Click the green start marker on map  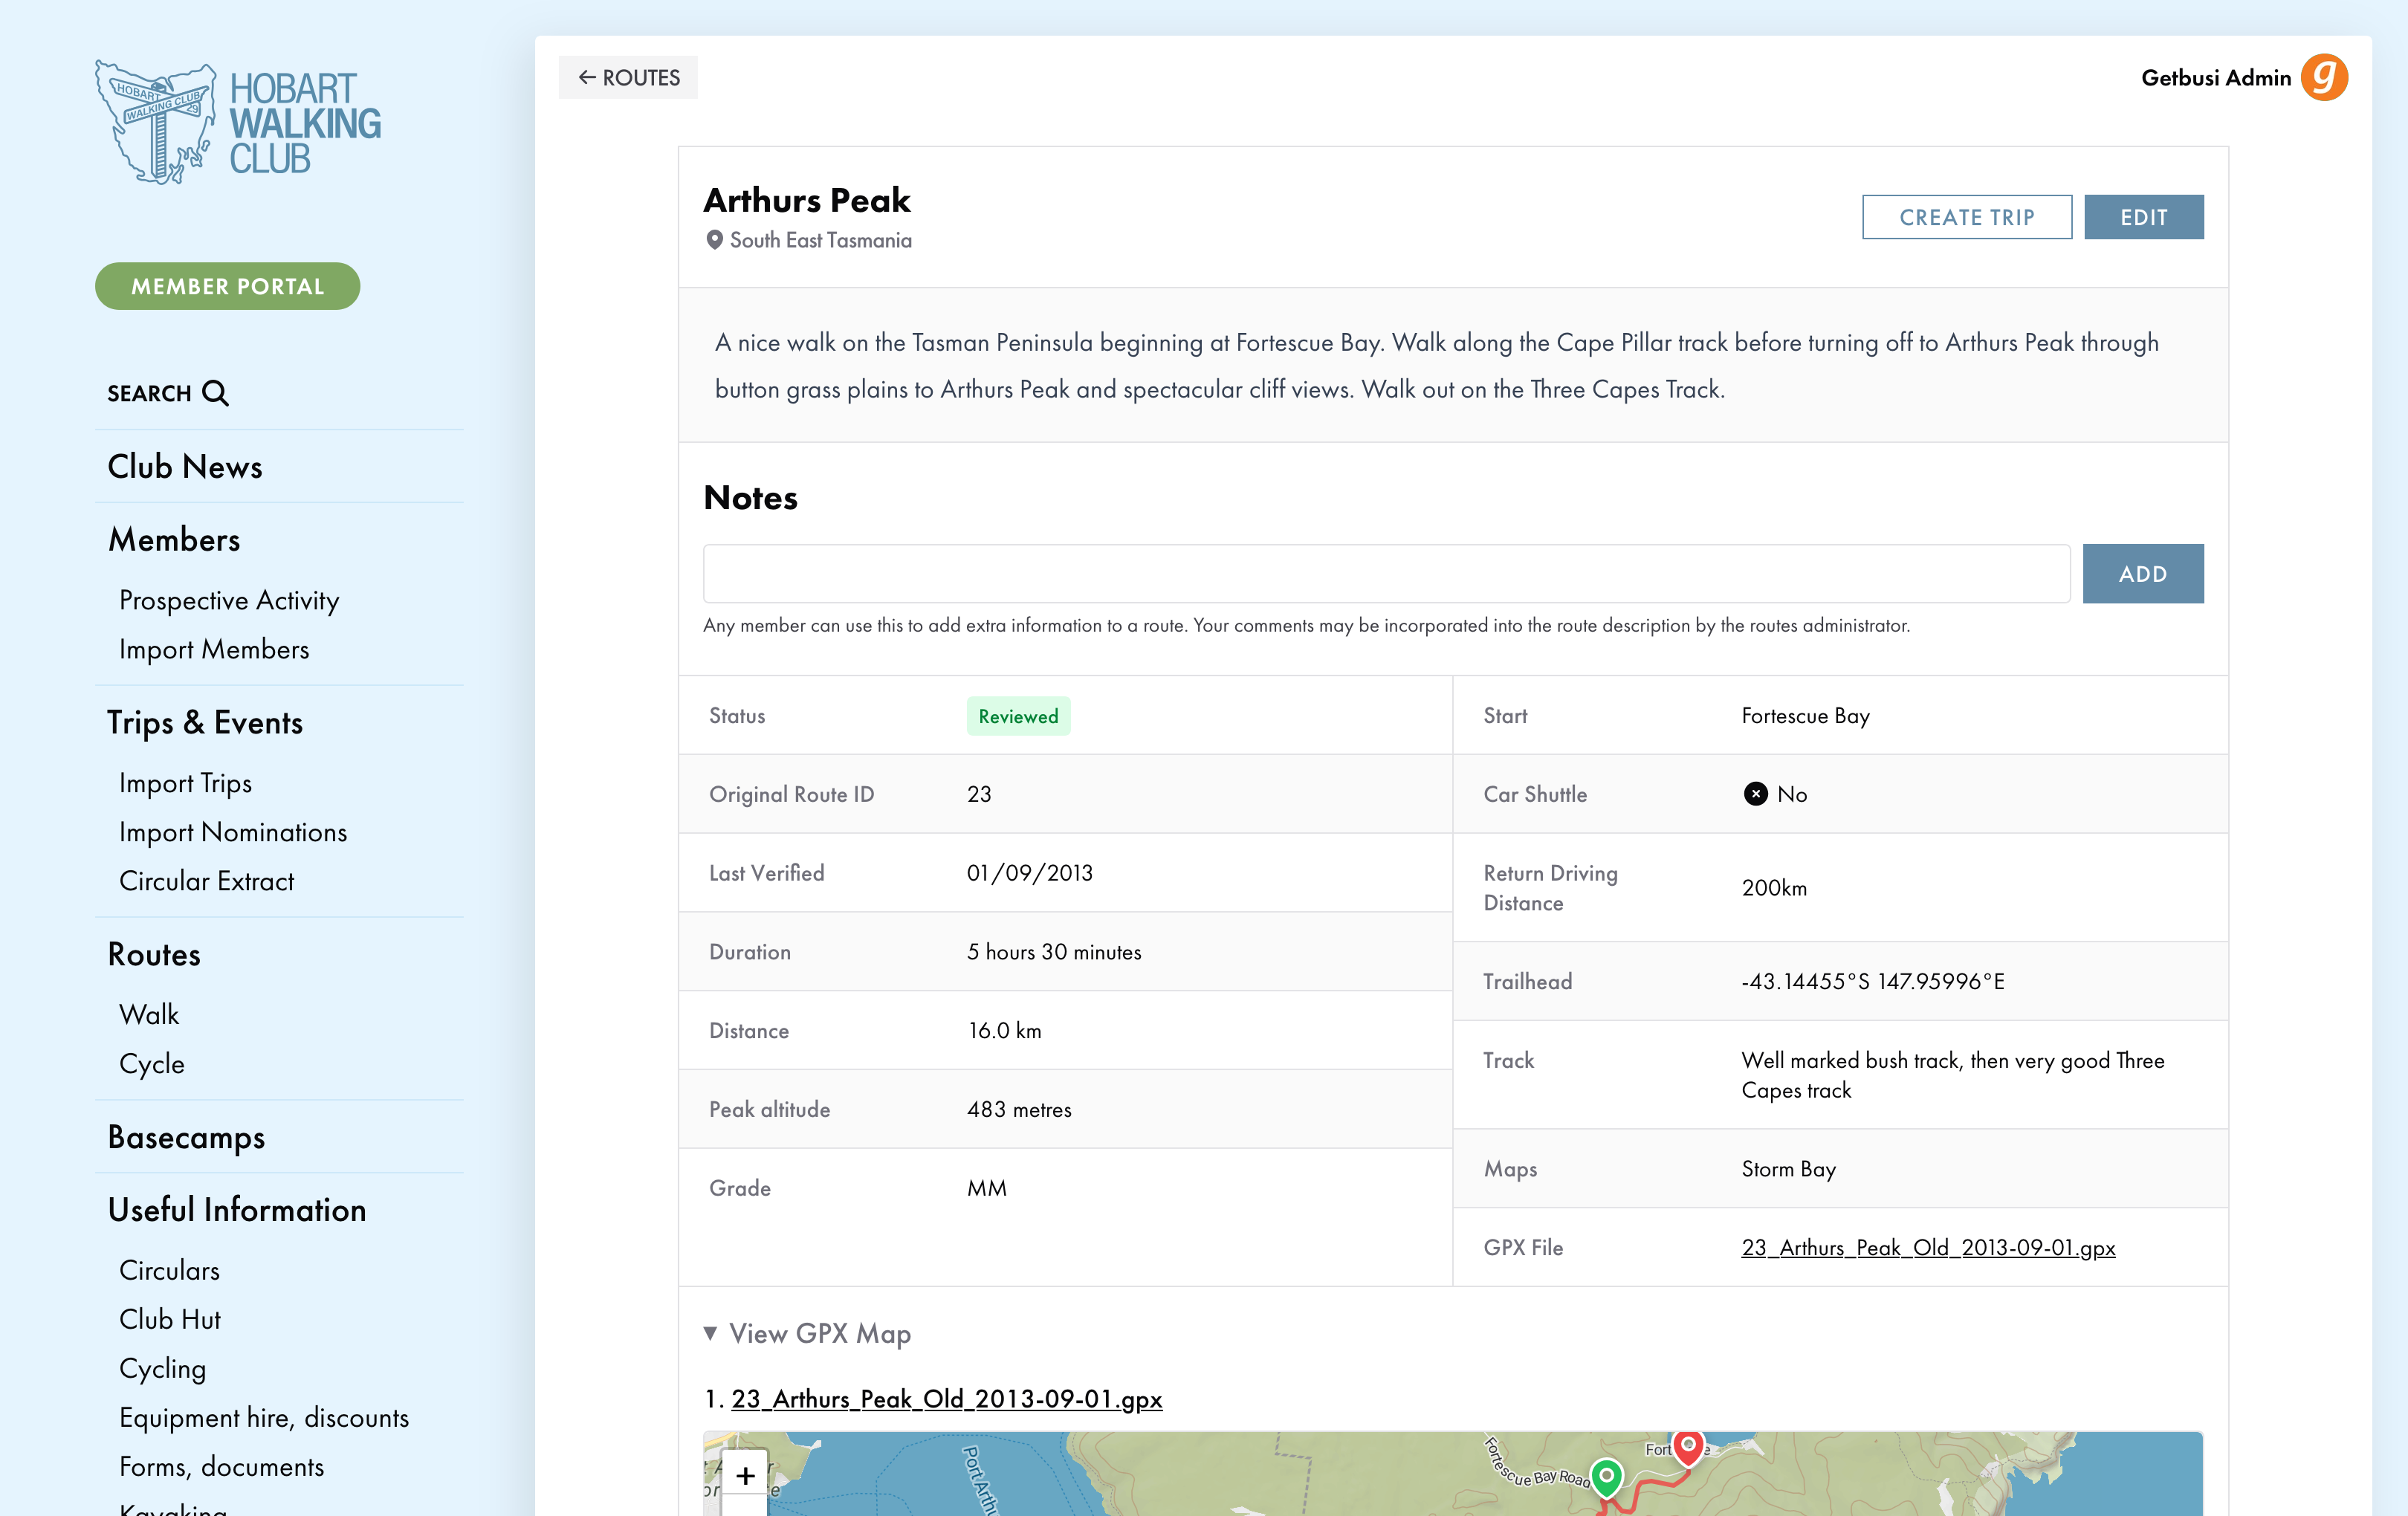click(1606, 1475)
